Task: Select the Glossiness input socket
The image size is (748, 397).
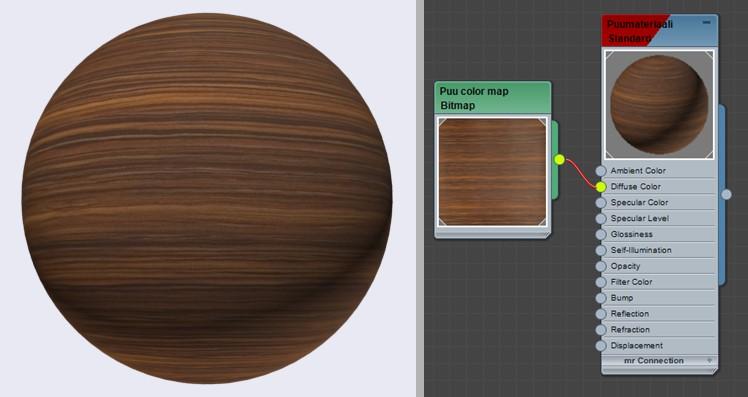Action: pyautogui.click(x=601, y=234)
